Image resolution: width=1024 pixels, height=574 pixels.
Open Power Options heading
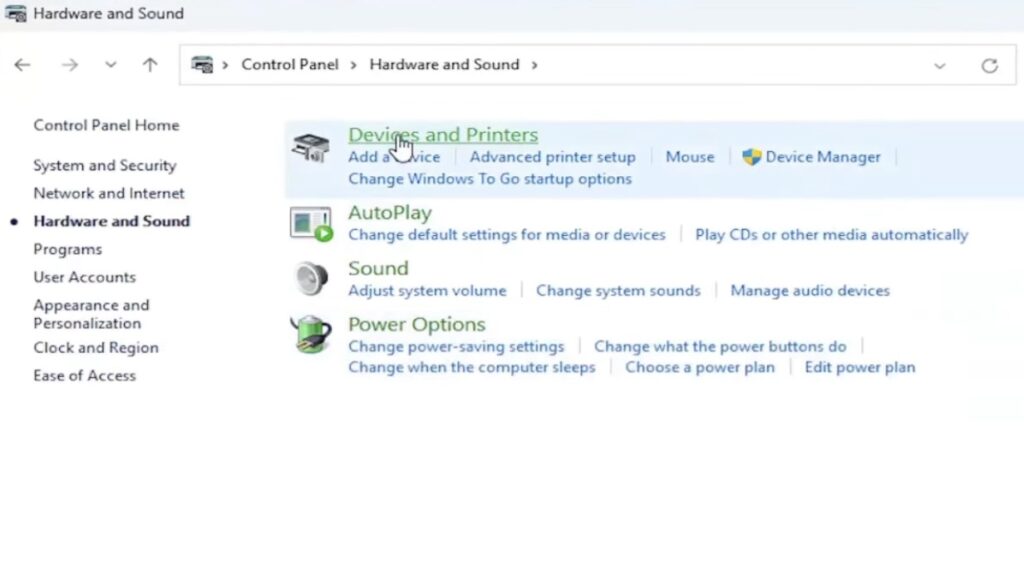point(417,325)
